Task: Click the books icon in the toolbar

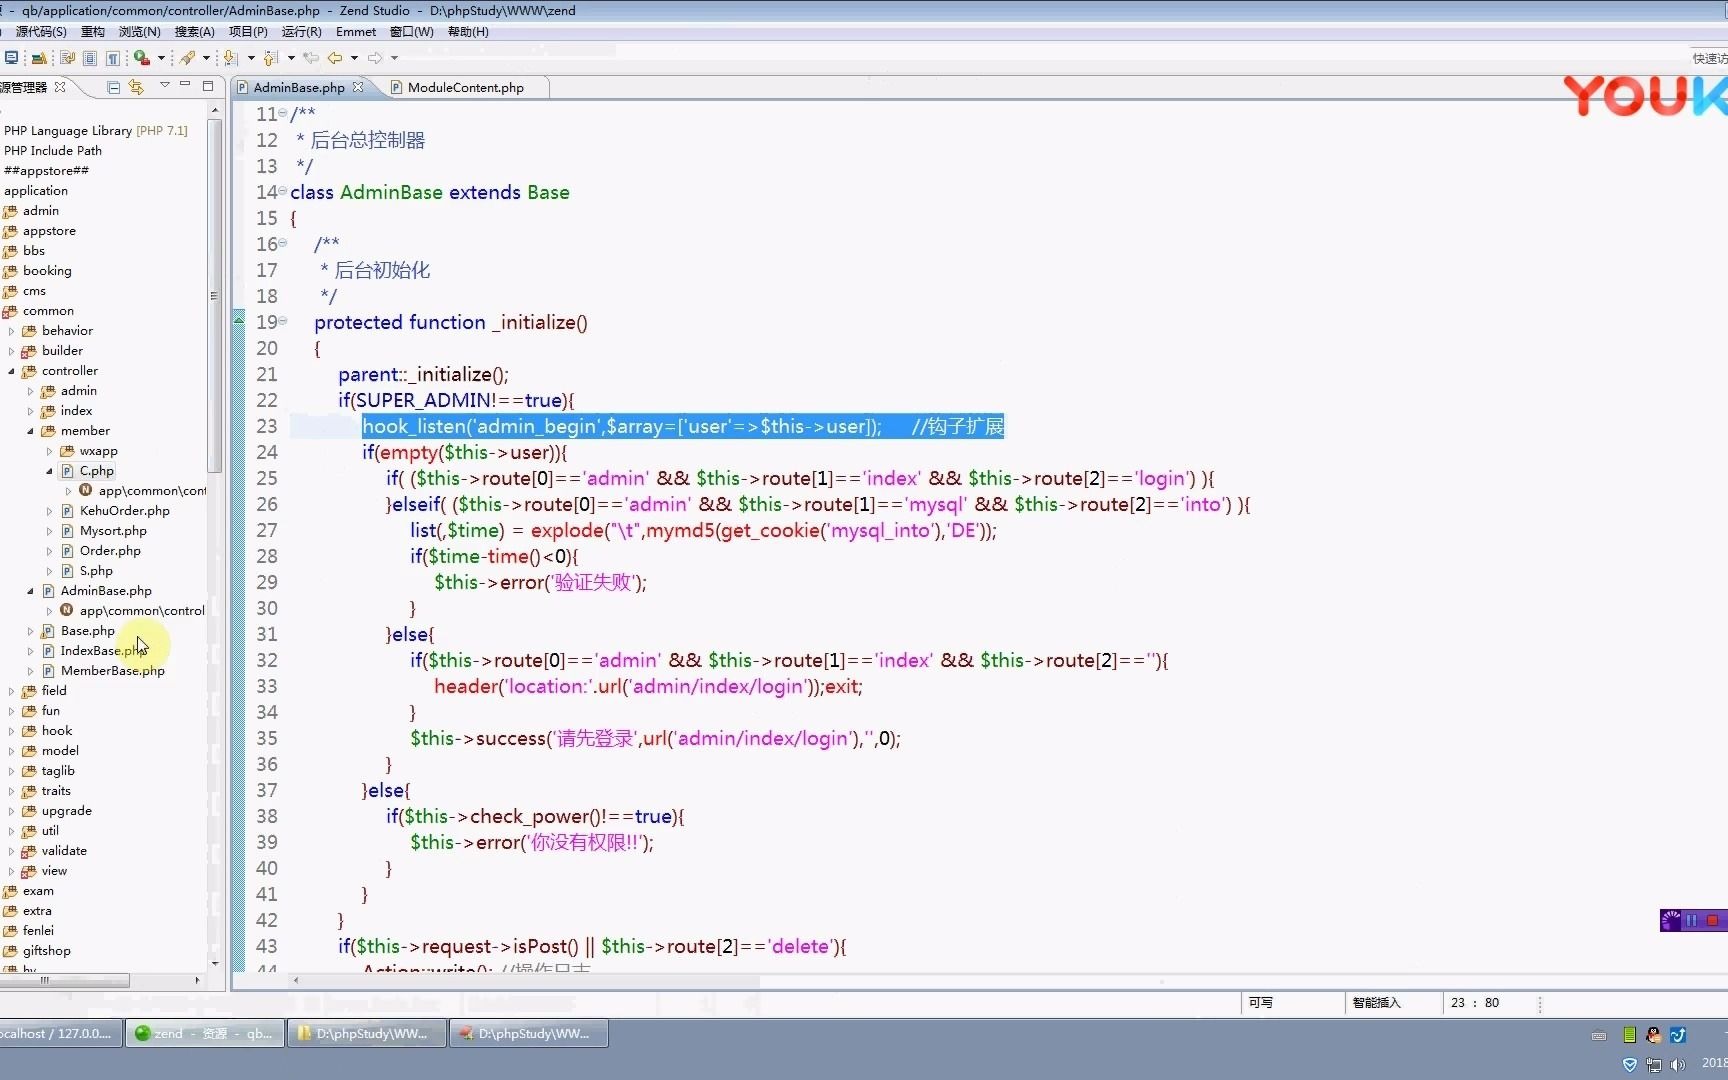Action: coord(39,58)
